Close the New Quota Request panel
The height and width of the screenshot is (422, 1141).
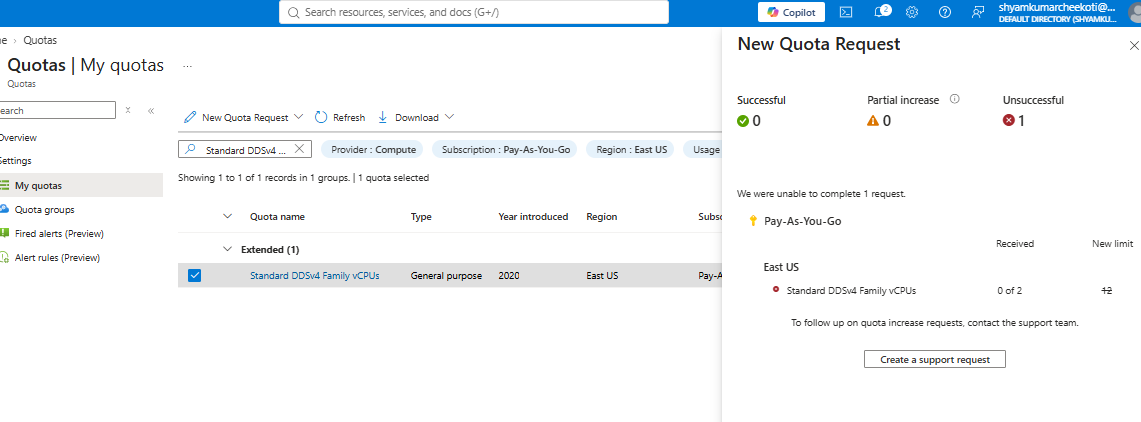(1133, 46)
